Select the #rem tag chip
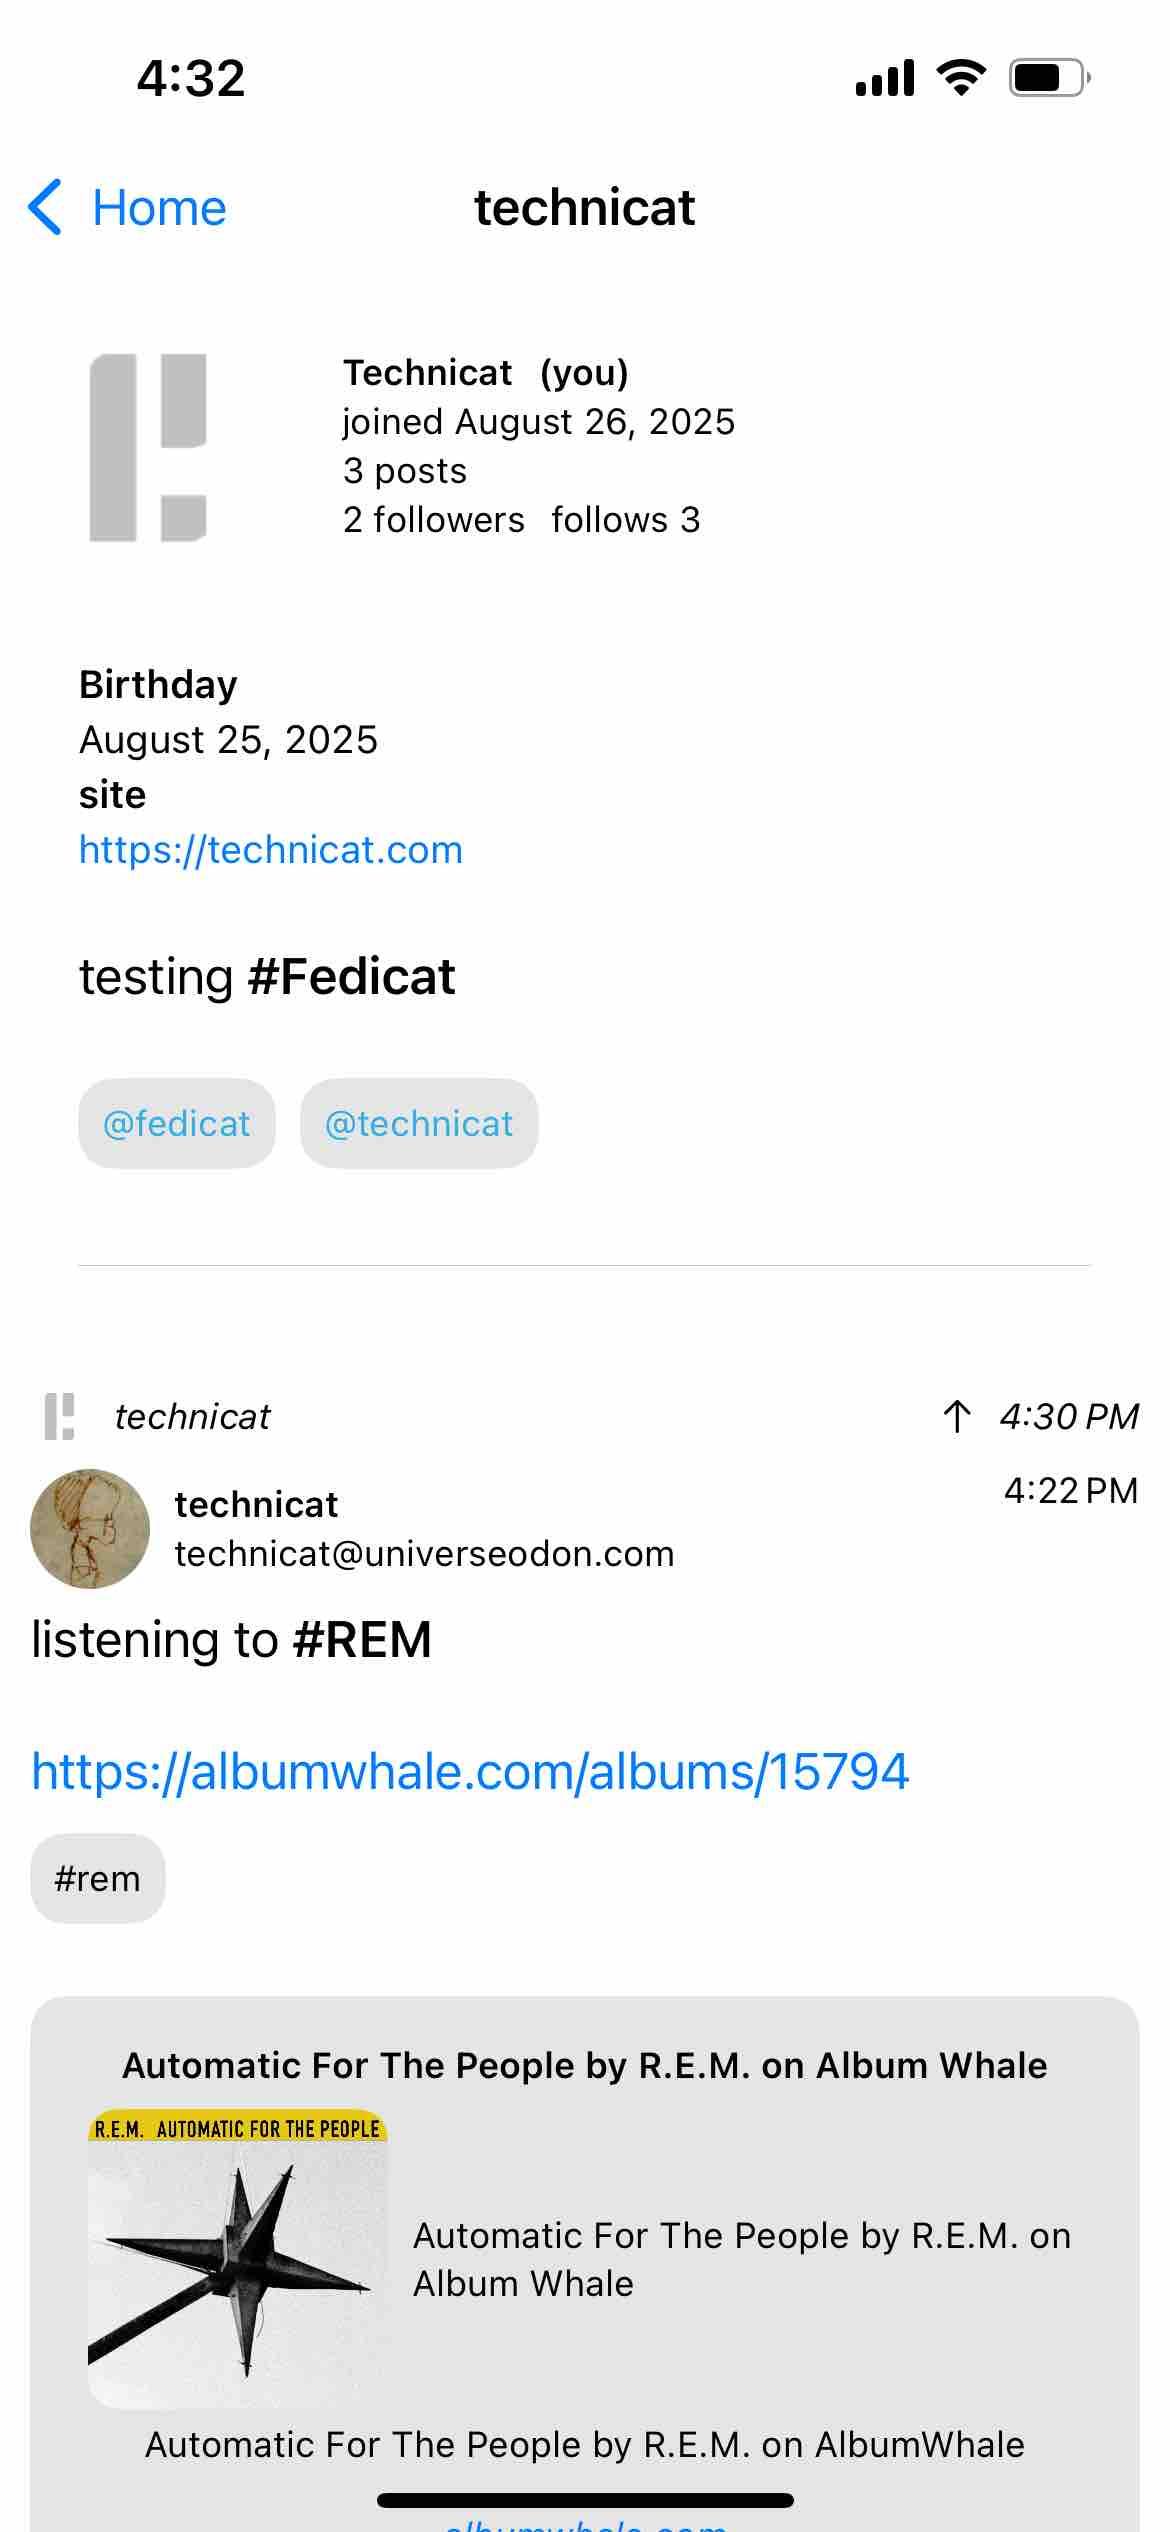This screenshot has width=1170, height=2532. (x=98, y=1878)
